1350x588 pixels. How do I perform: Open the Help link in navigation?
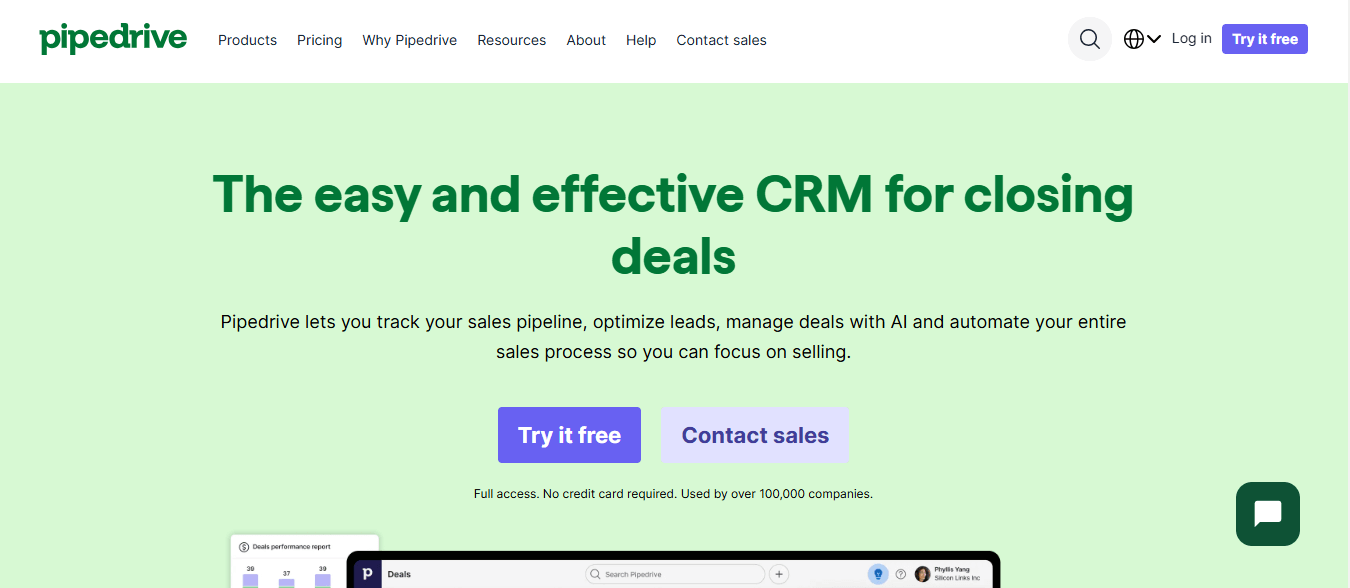pyautogui.click(x=641, y=40)
